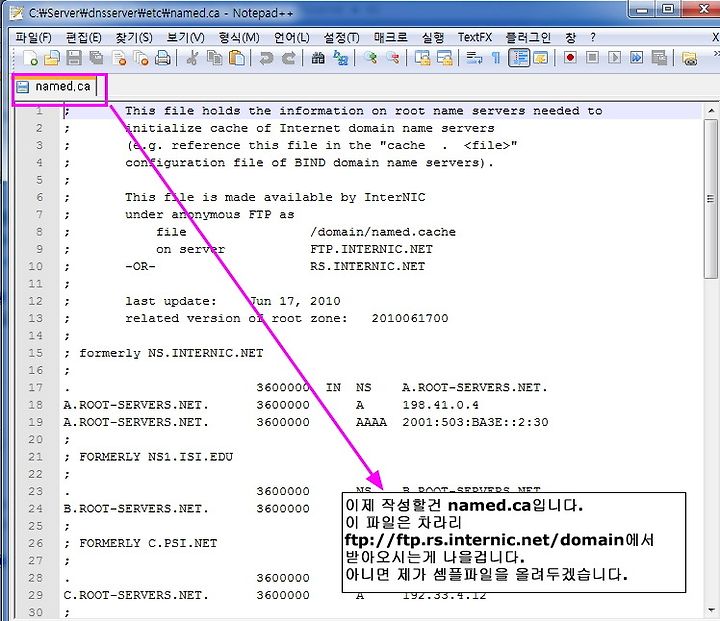Click the vertical scrollbar thumb
This screenshot has height=621, width=720.
[x=711, y=198]
